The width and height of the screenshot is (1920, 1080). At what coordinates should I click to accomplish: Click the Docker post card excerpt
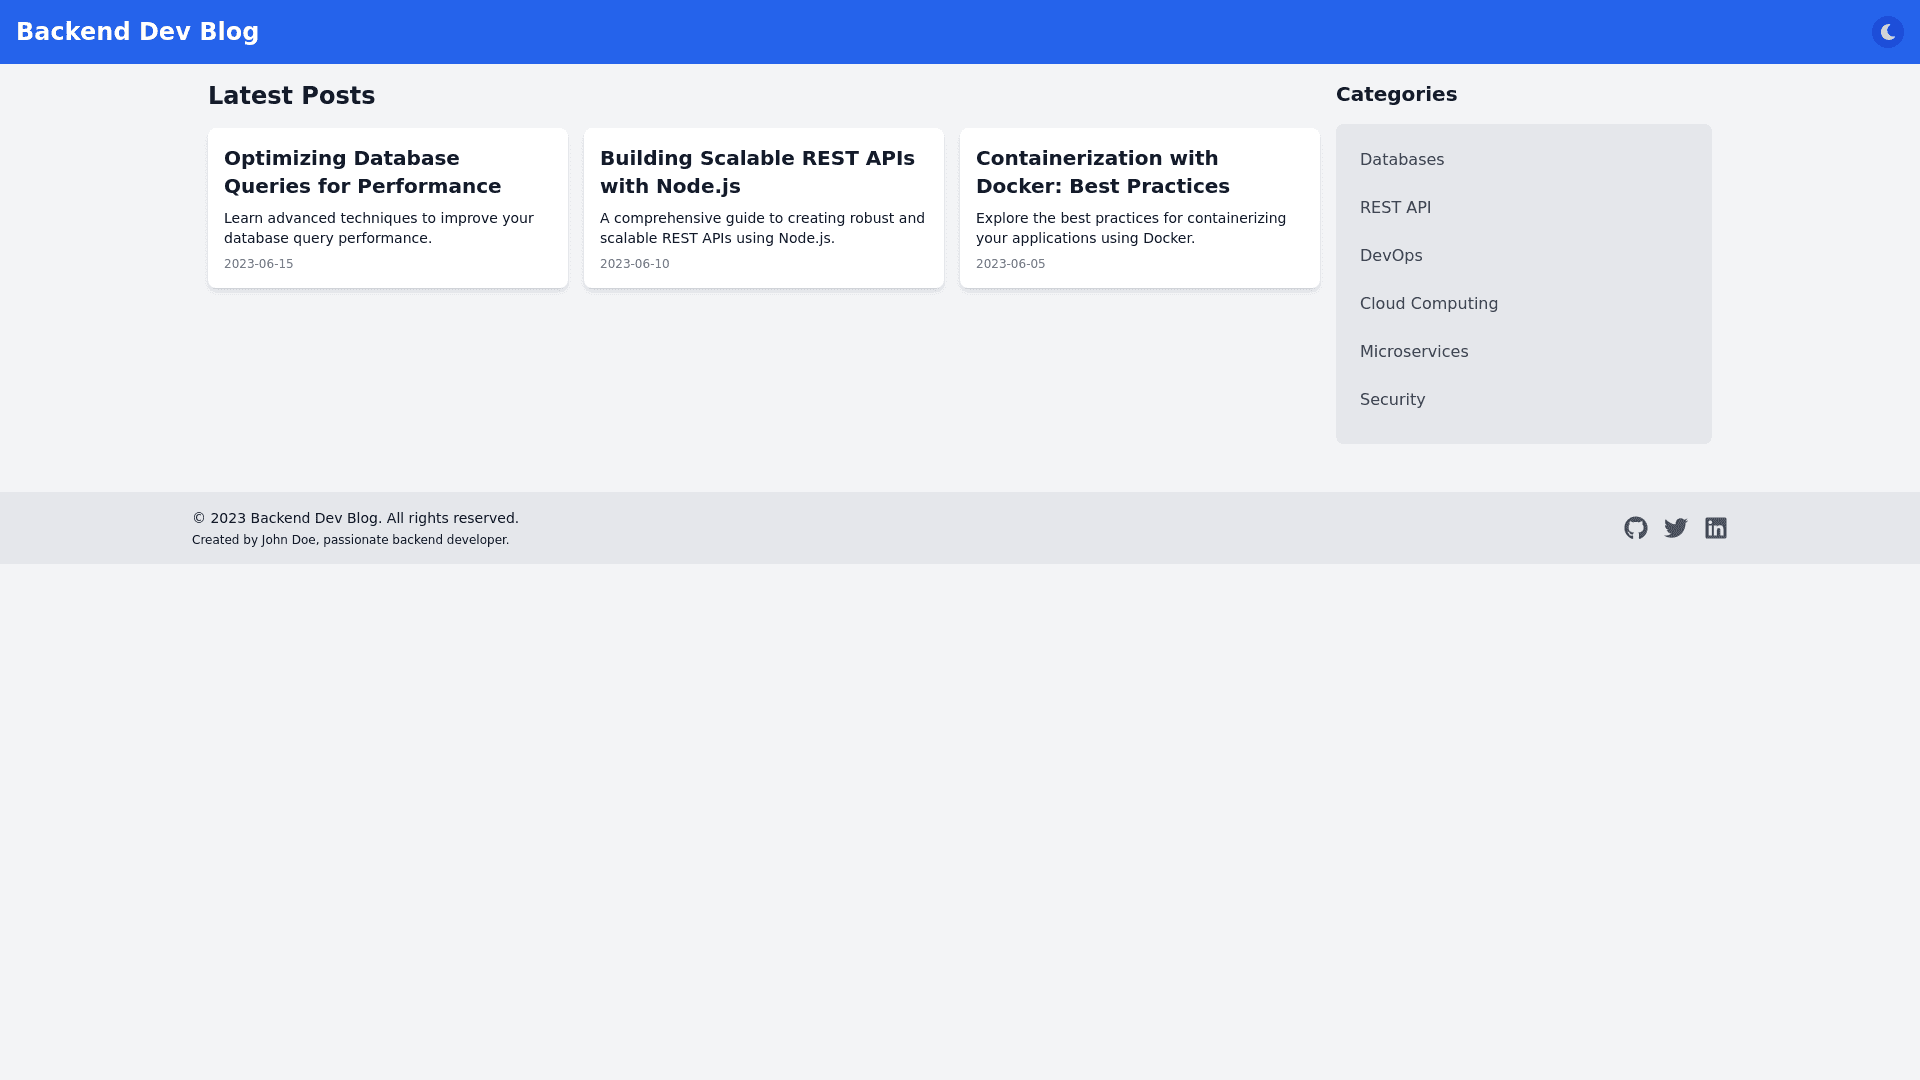coord(1130,228)
